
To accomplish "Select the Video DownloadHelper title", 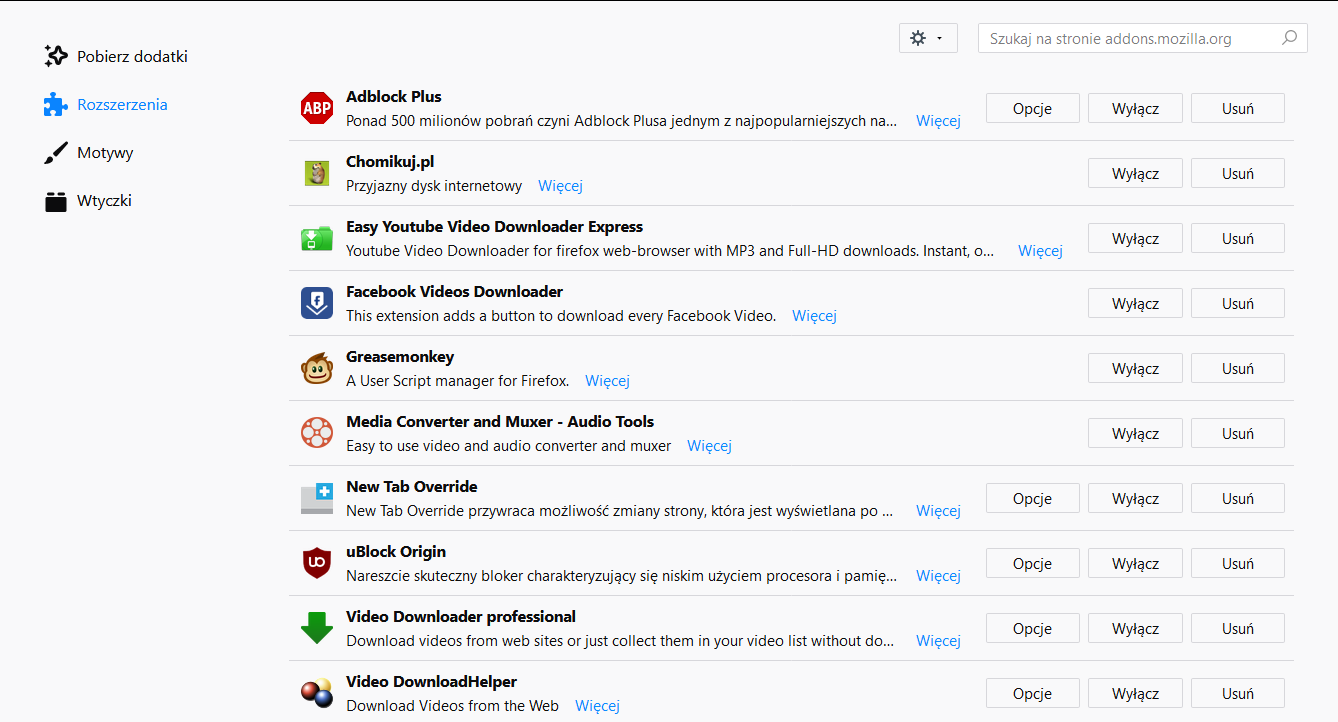I will [x=431, y=682].
